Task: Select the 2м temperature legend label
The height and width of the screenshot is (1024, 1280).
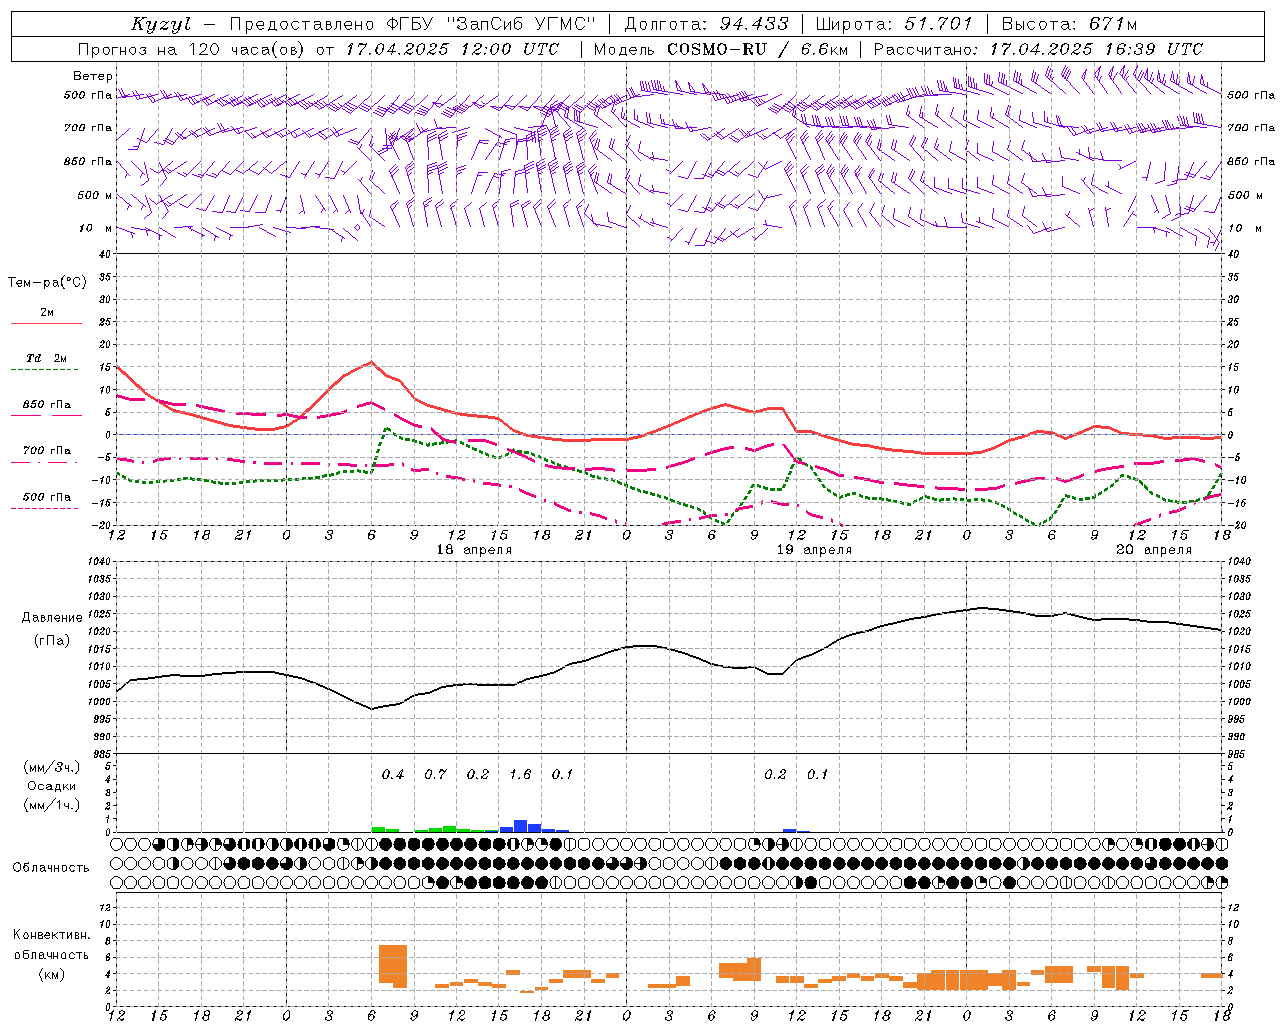Action: pos(47,313)
